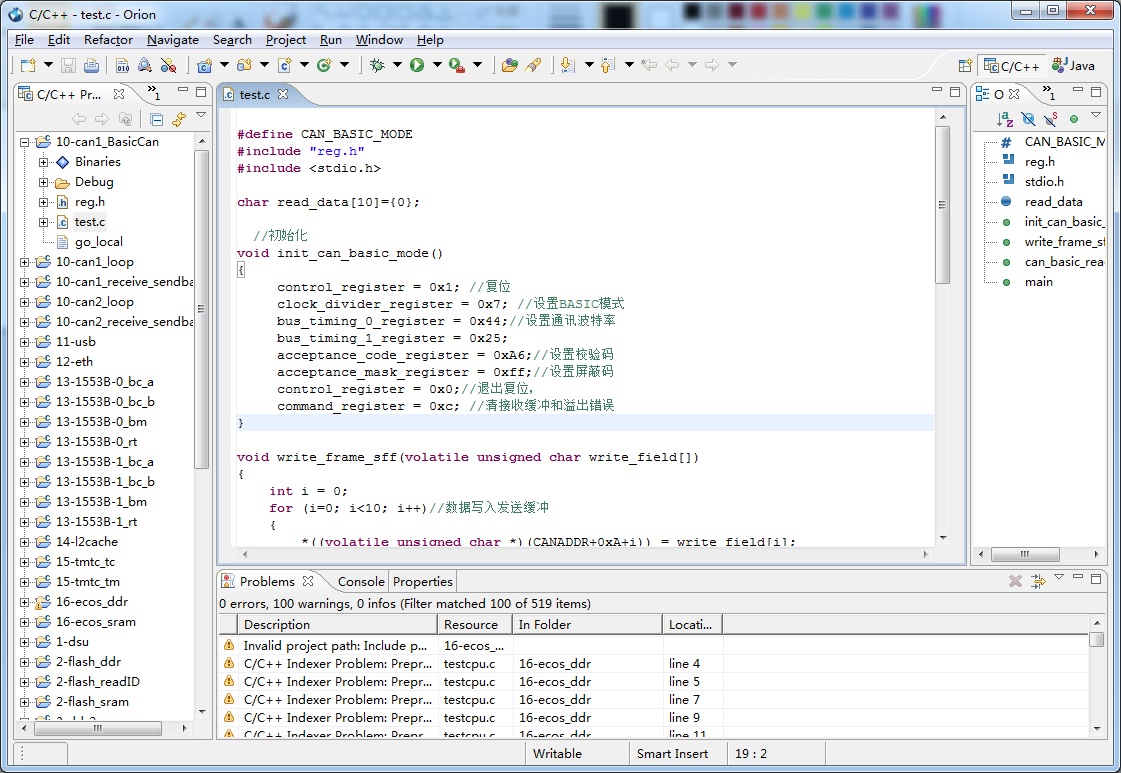Switch to the Console tab
This screenshot has width=1121, height=773.
point(360,581)
